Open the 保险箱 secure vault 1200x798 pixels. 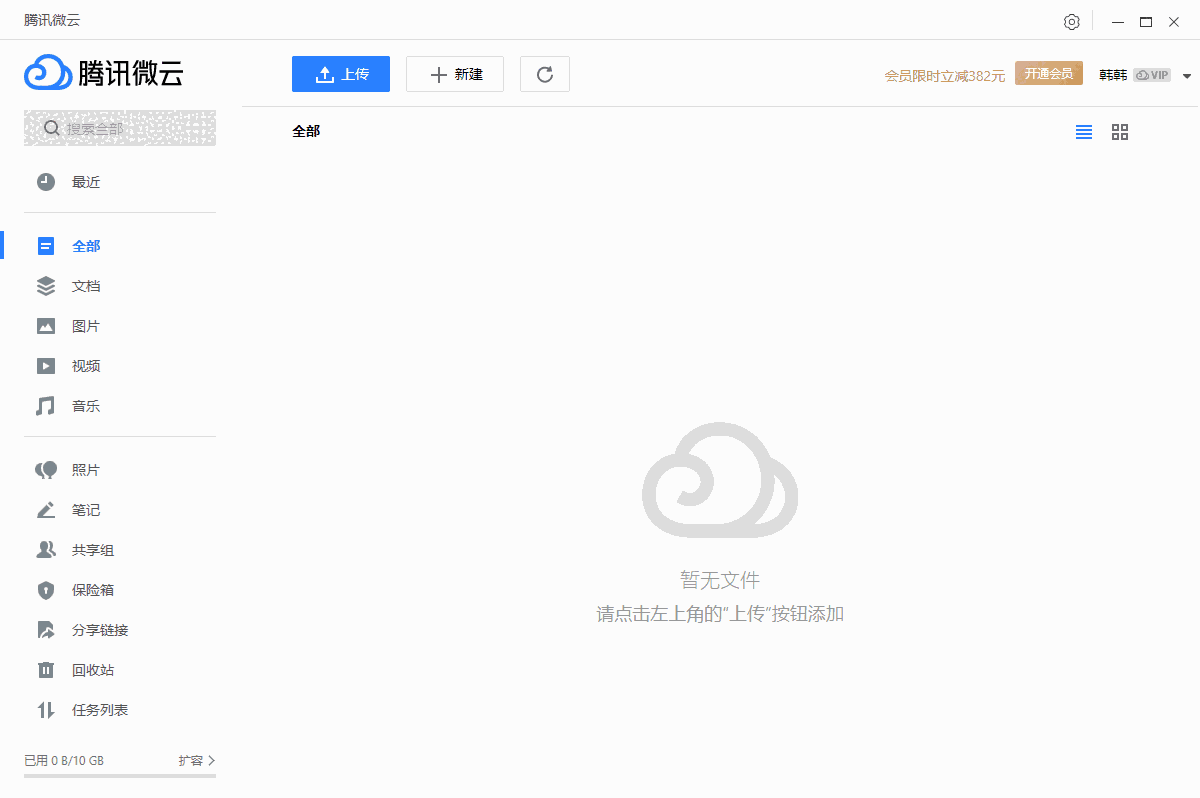85,589
